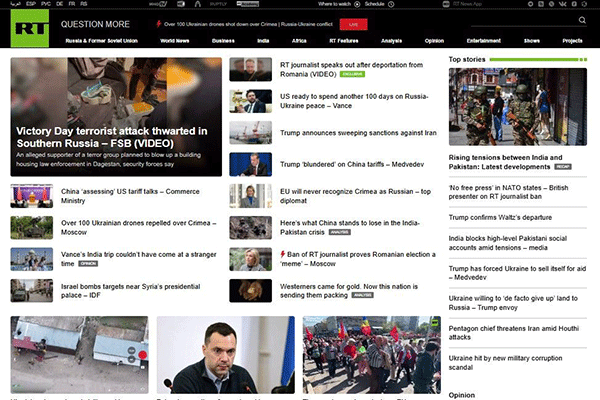Open Shows section
The height and width of the screenshot is (400, 600).
pyautogui.click(x=532, y=41)
